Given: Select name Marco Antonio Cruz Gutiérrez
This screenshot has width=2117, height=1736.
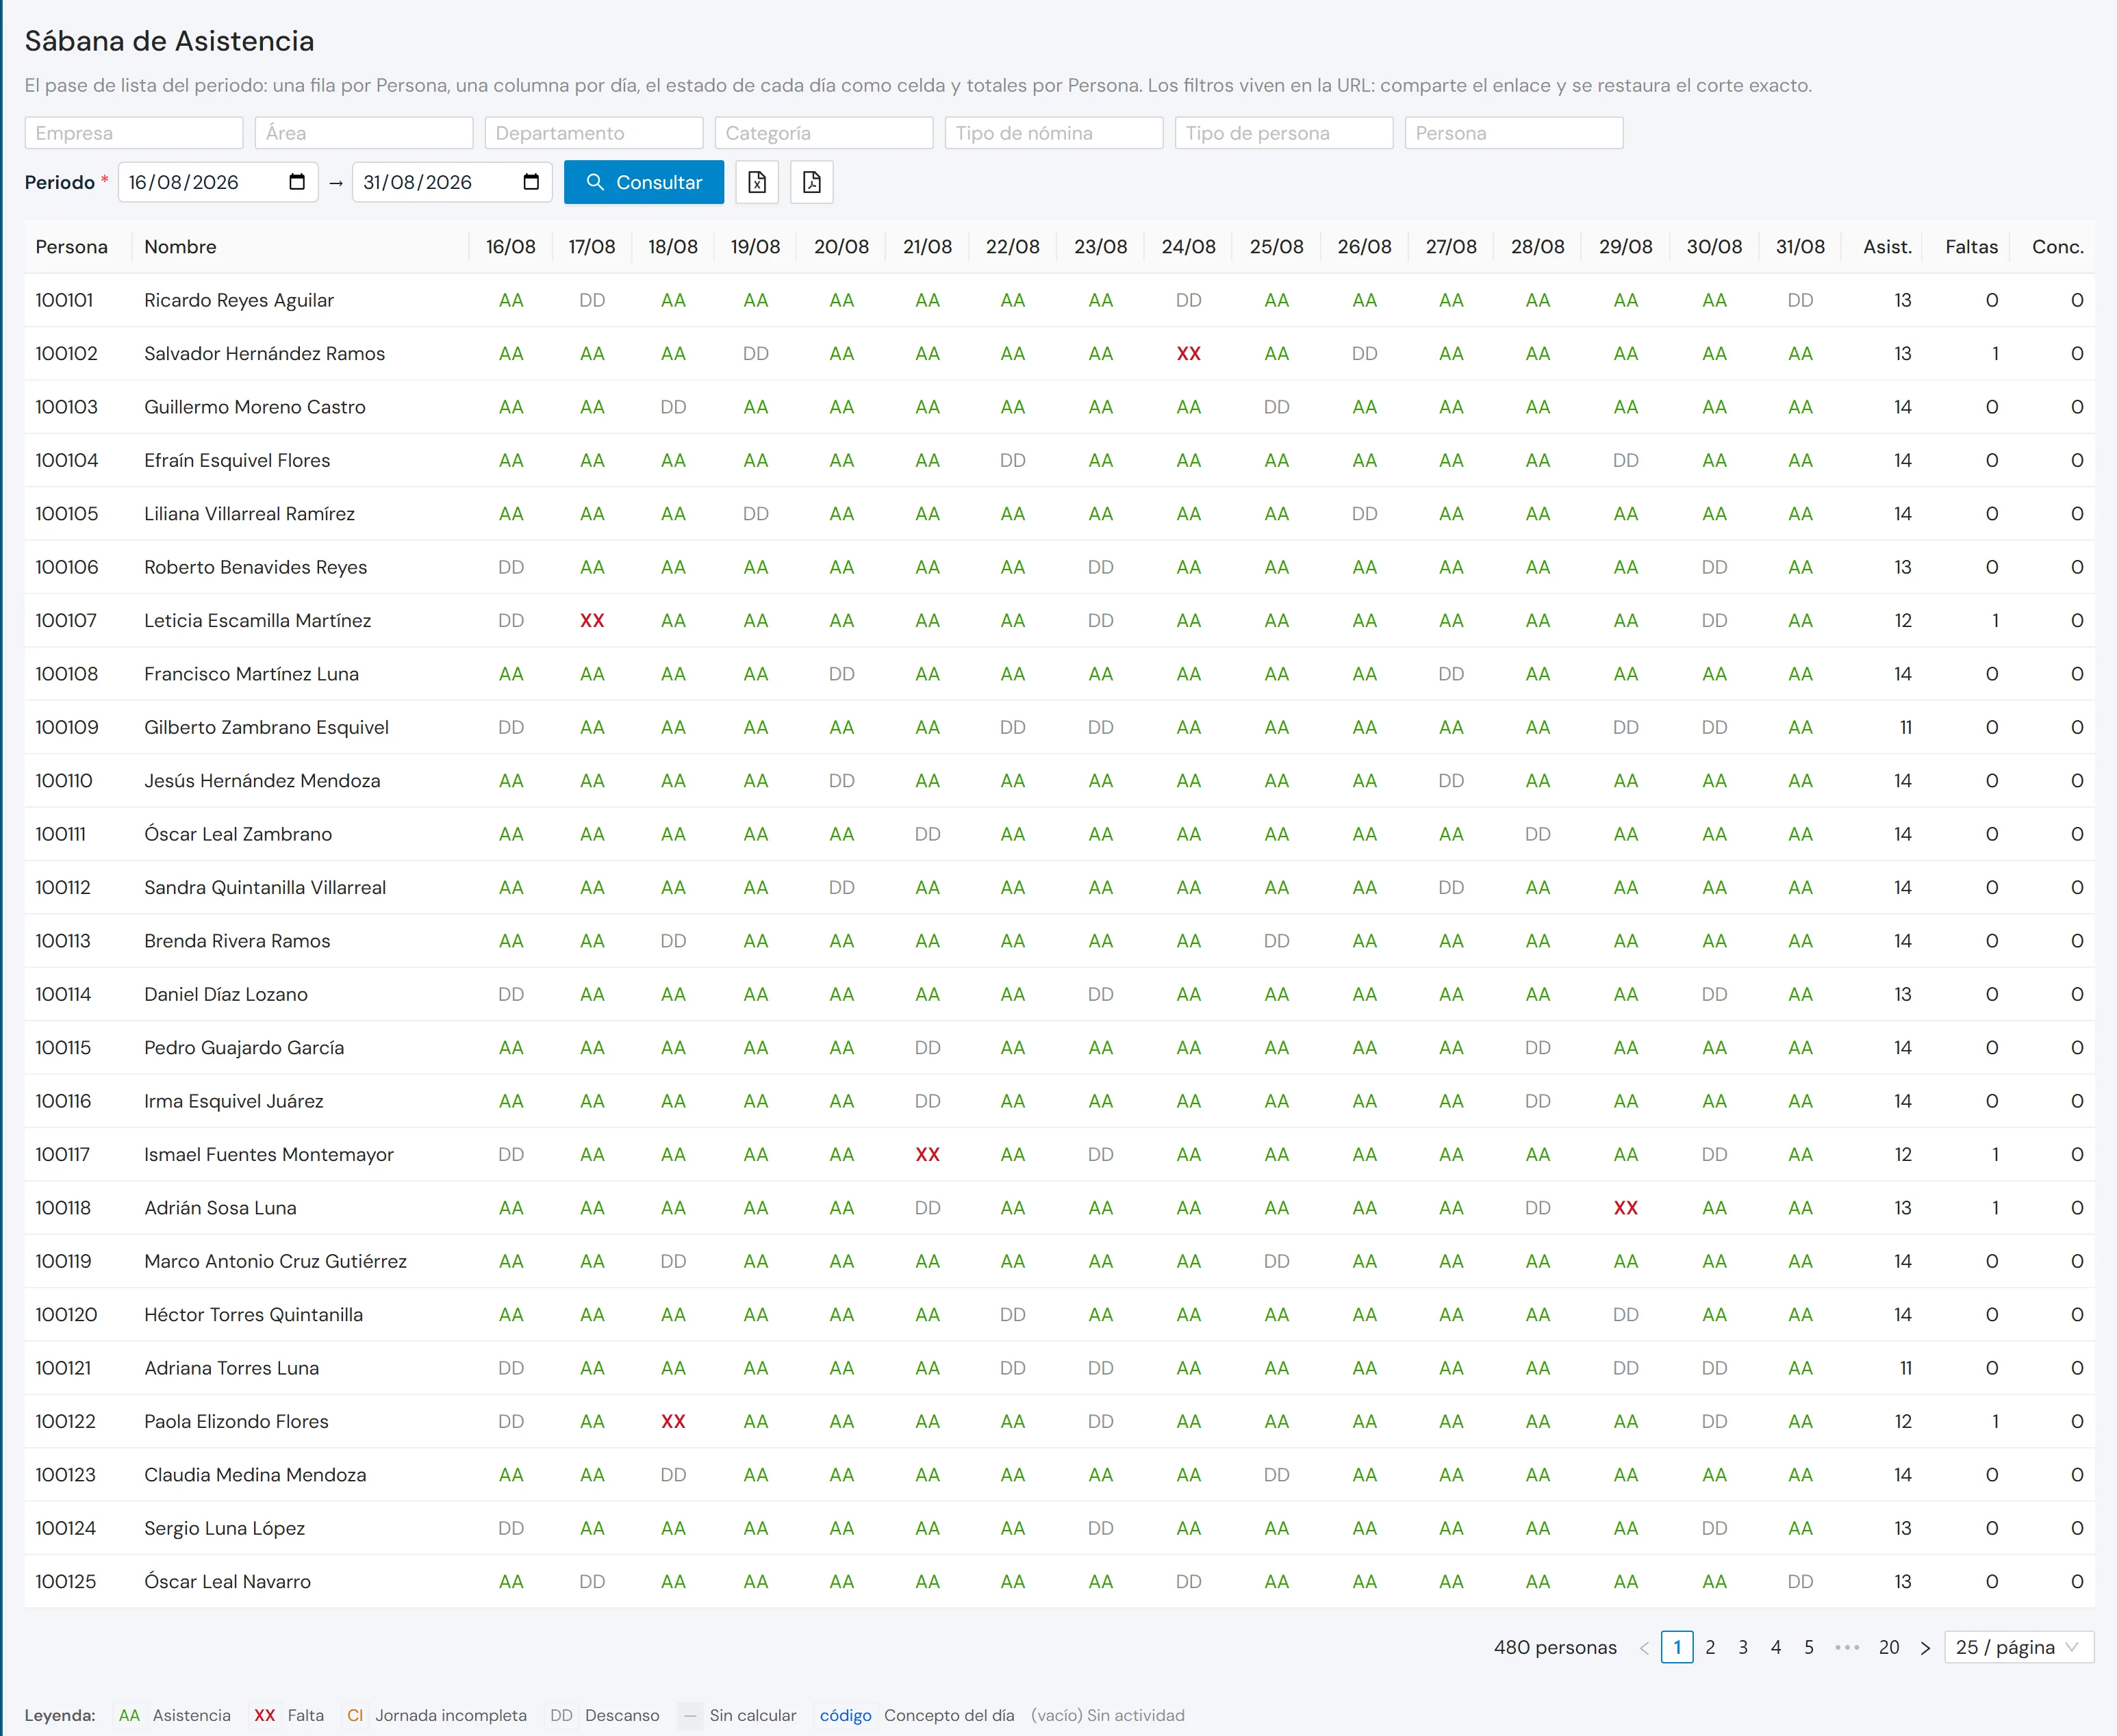Looking at the screenshot, I should click(275, 1262).
